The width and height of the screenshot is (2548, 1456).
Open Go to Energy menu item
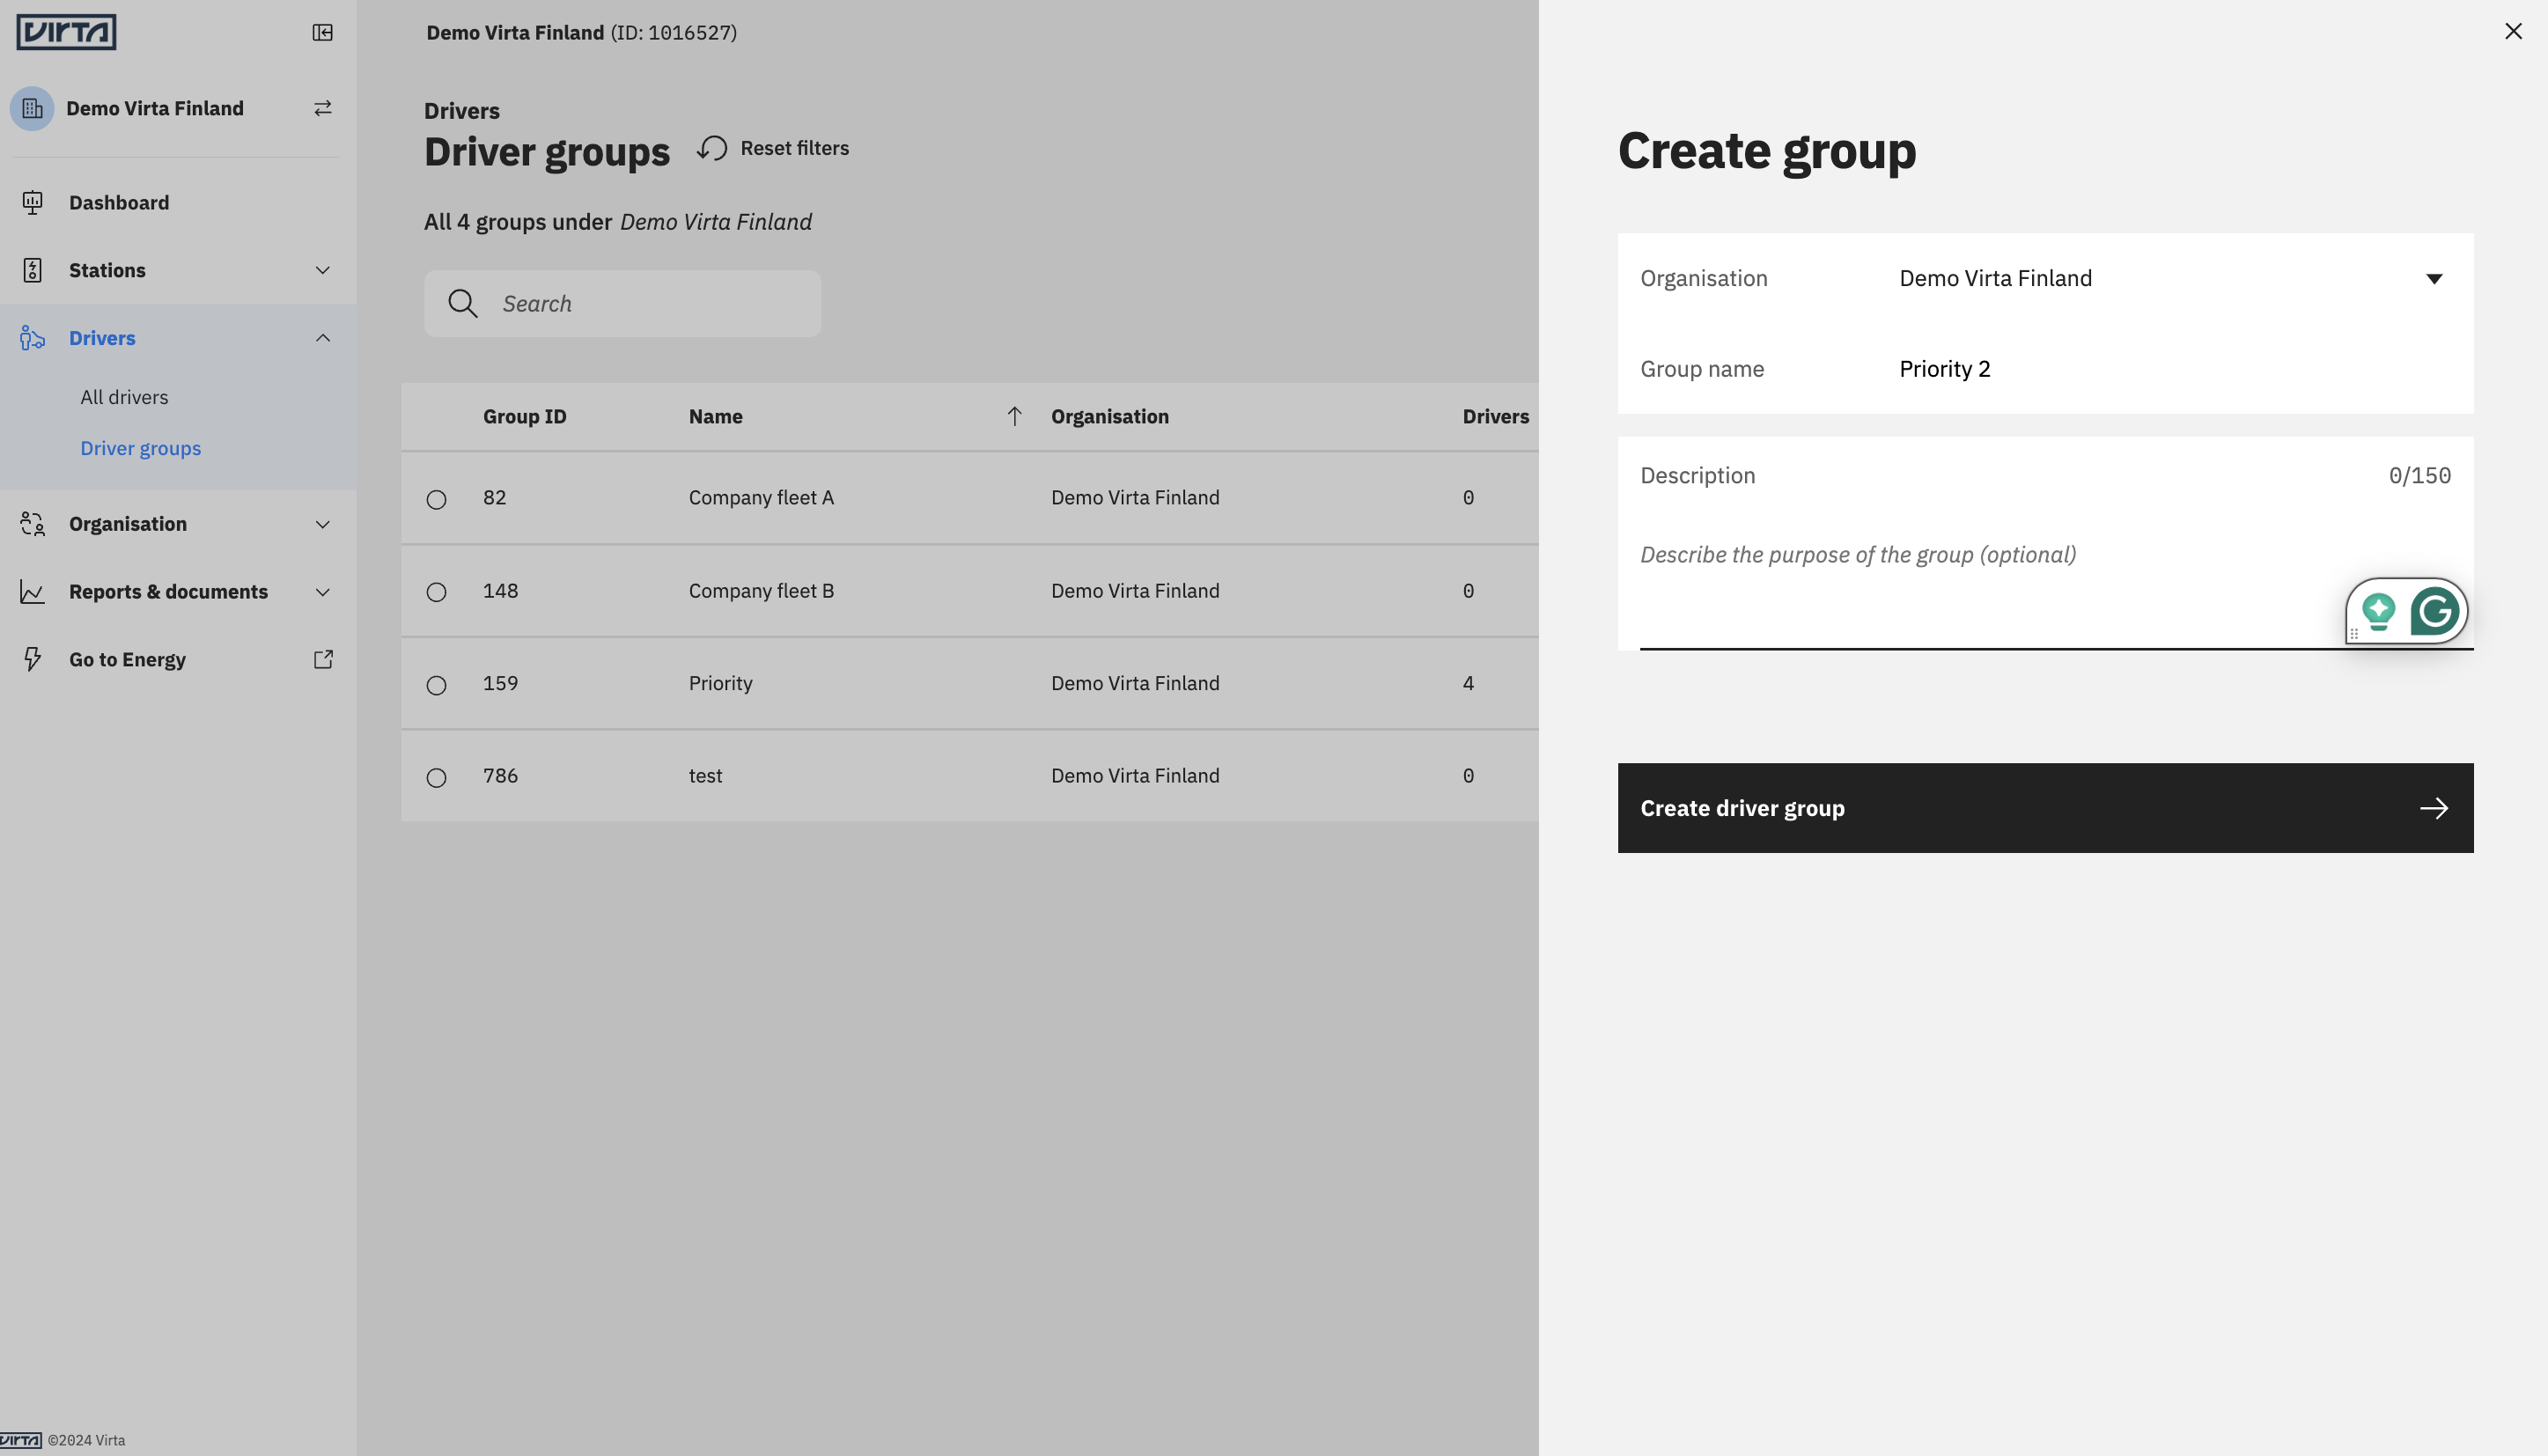[178, 659]
